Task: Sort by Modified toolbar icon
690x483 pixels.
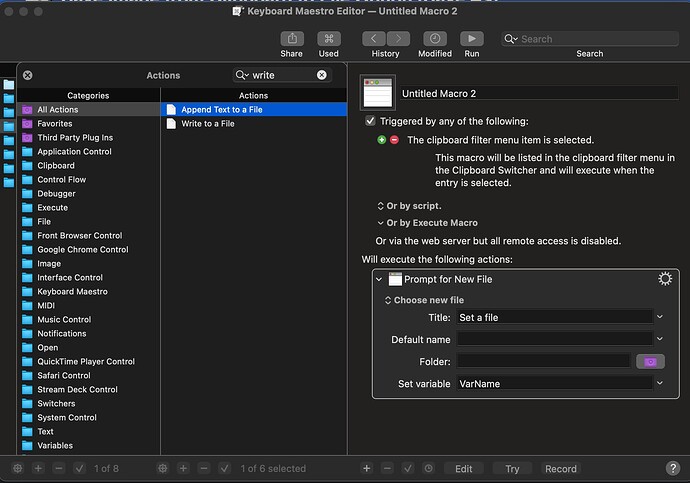Action: pyautogui.click(x=435, y=39)
